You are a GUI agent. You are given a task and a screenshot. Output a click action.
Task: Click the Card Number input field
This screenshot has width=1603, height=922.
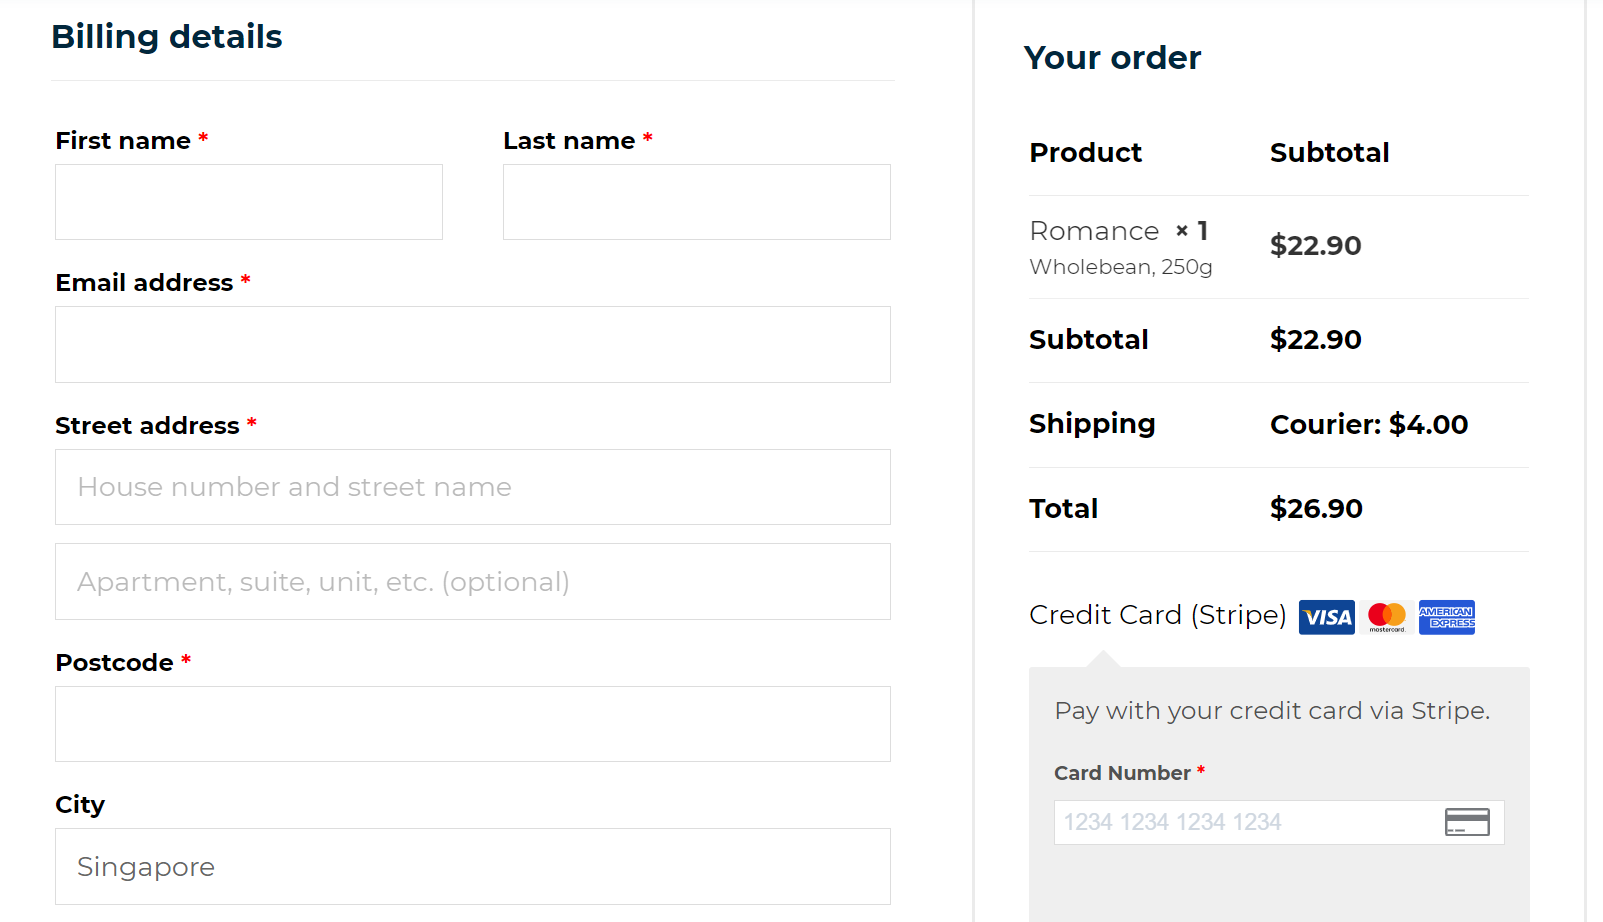click(1279, 822)
